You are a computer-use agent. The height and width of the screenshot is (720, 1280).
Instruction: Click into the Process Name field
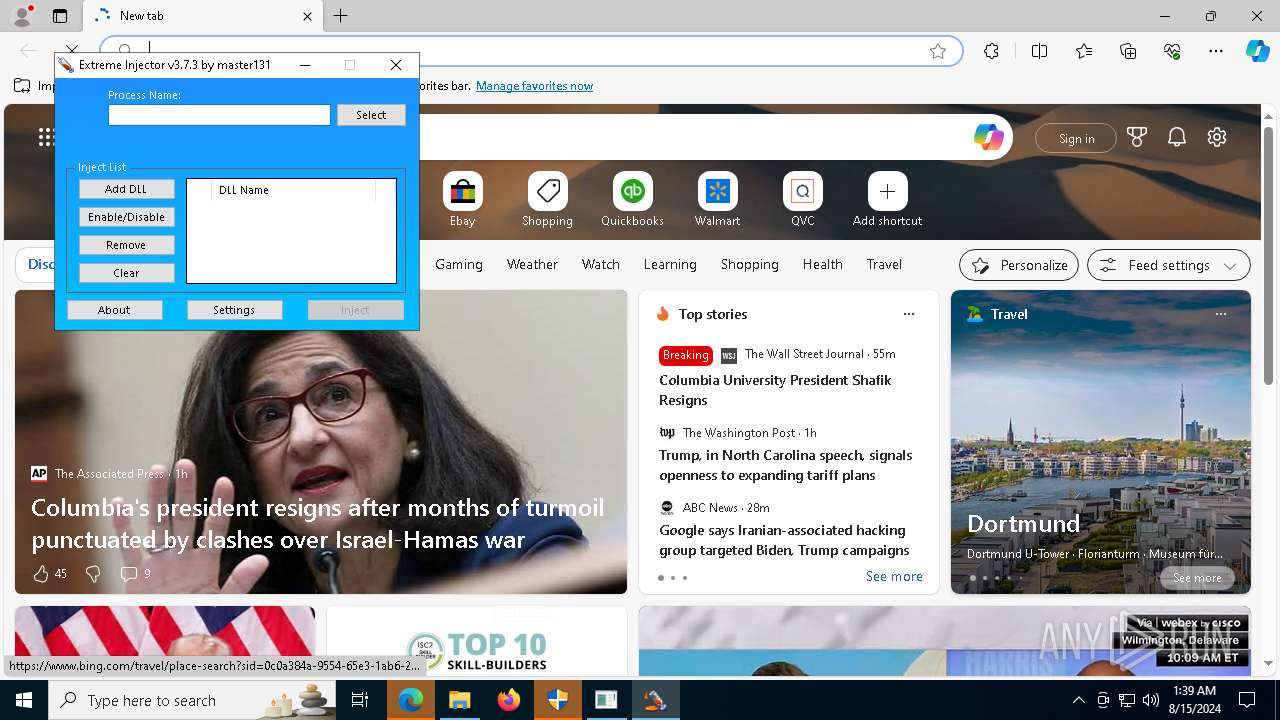pyautogui.click(x=219, y=115)
